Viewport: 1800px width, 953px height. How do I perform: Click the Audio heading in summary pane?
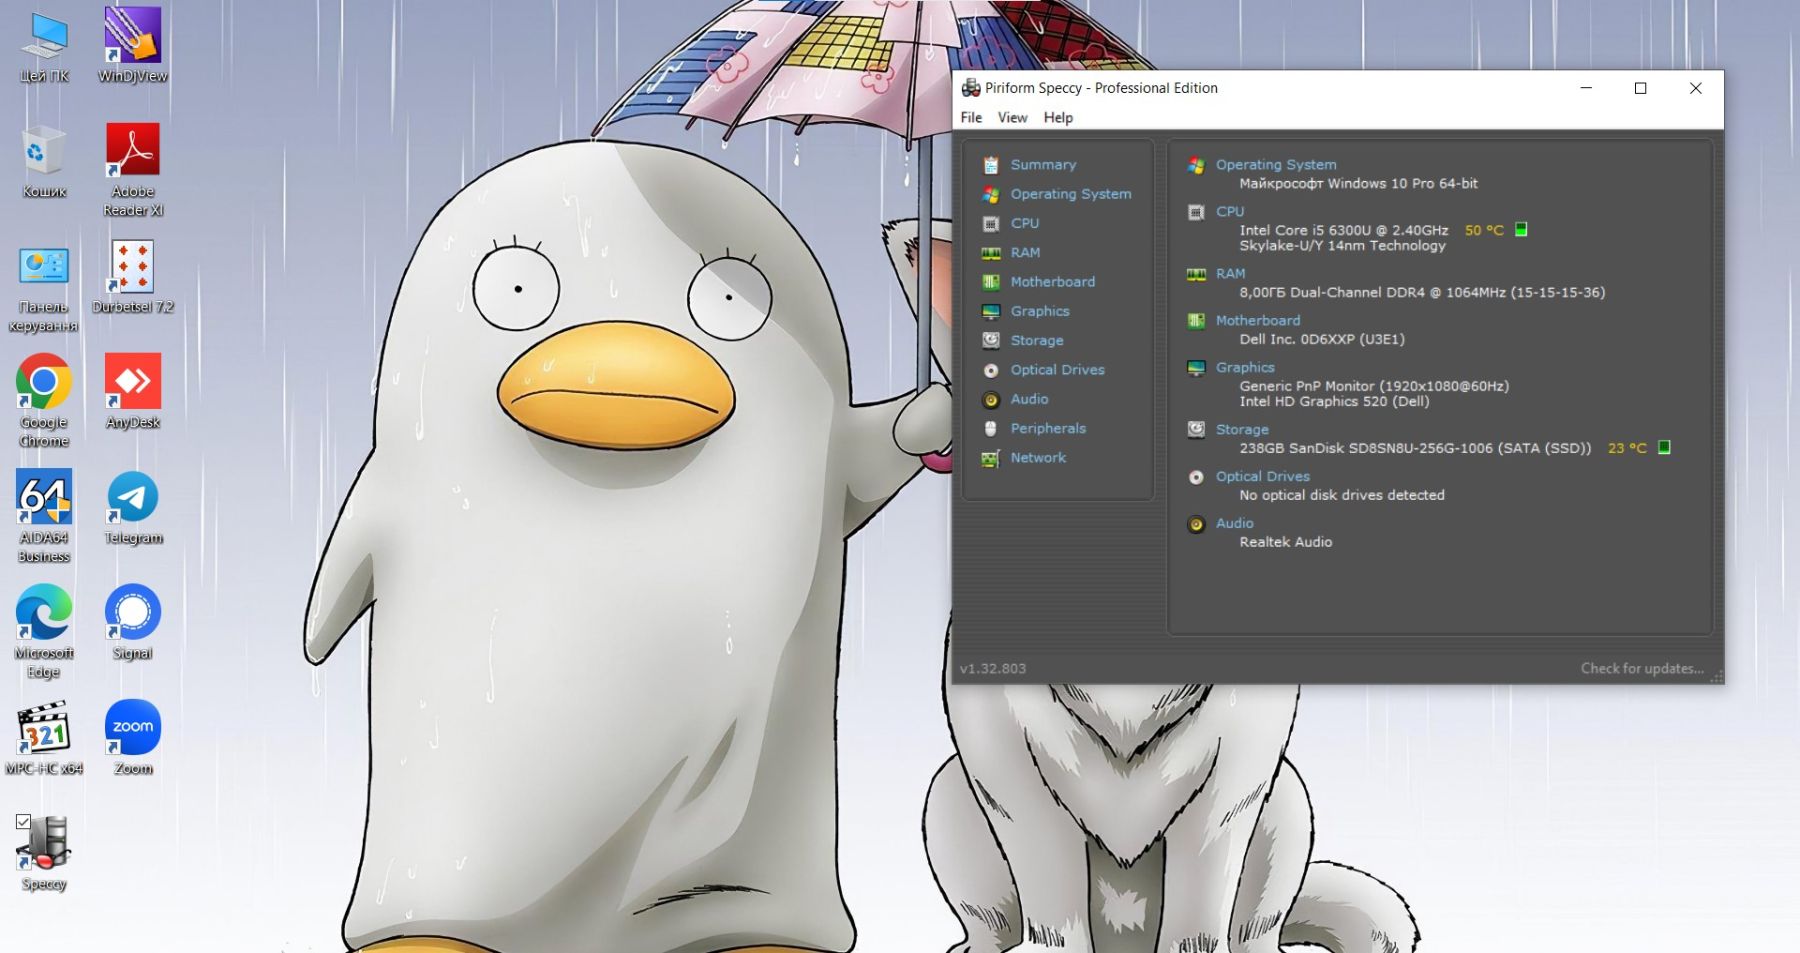(x=1234, y=524)
